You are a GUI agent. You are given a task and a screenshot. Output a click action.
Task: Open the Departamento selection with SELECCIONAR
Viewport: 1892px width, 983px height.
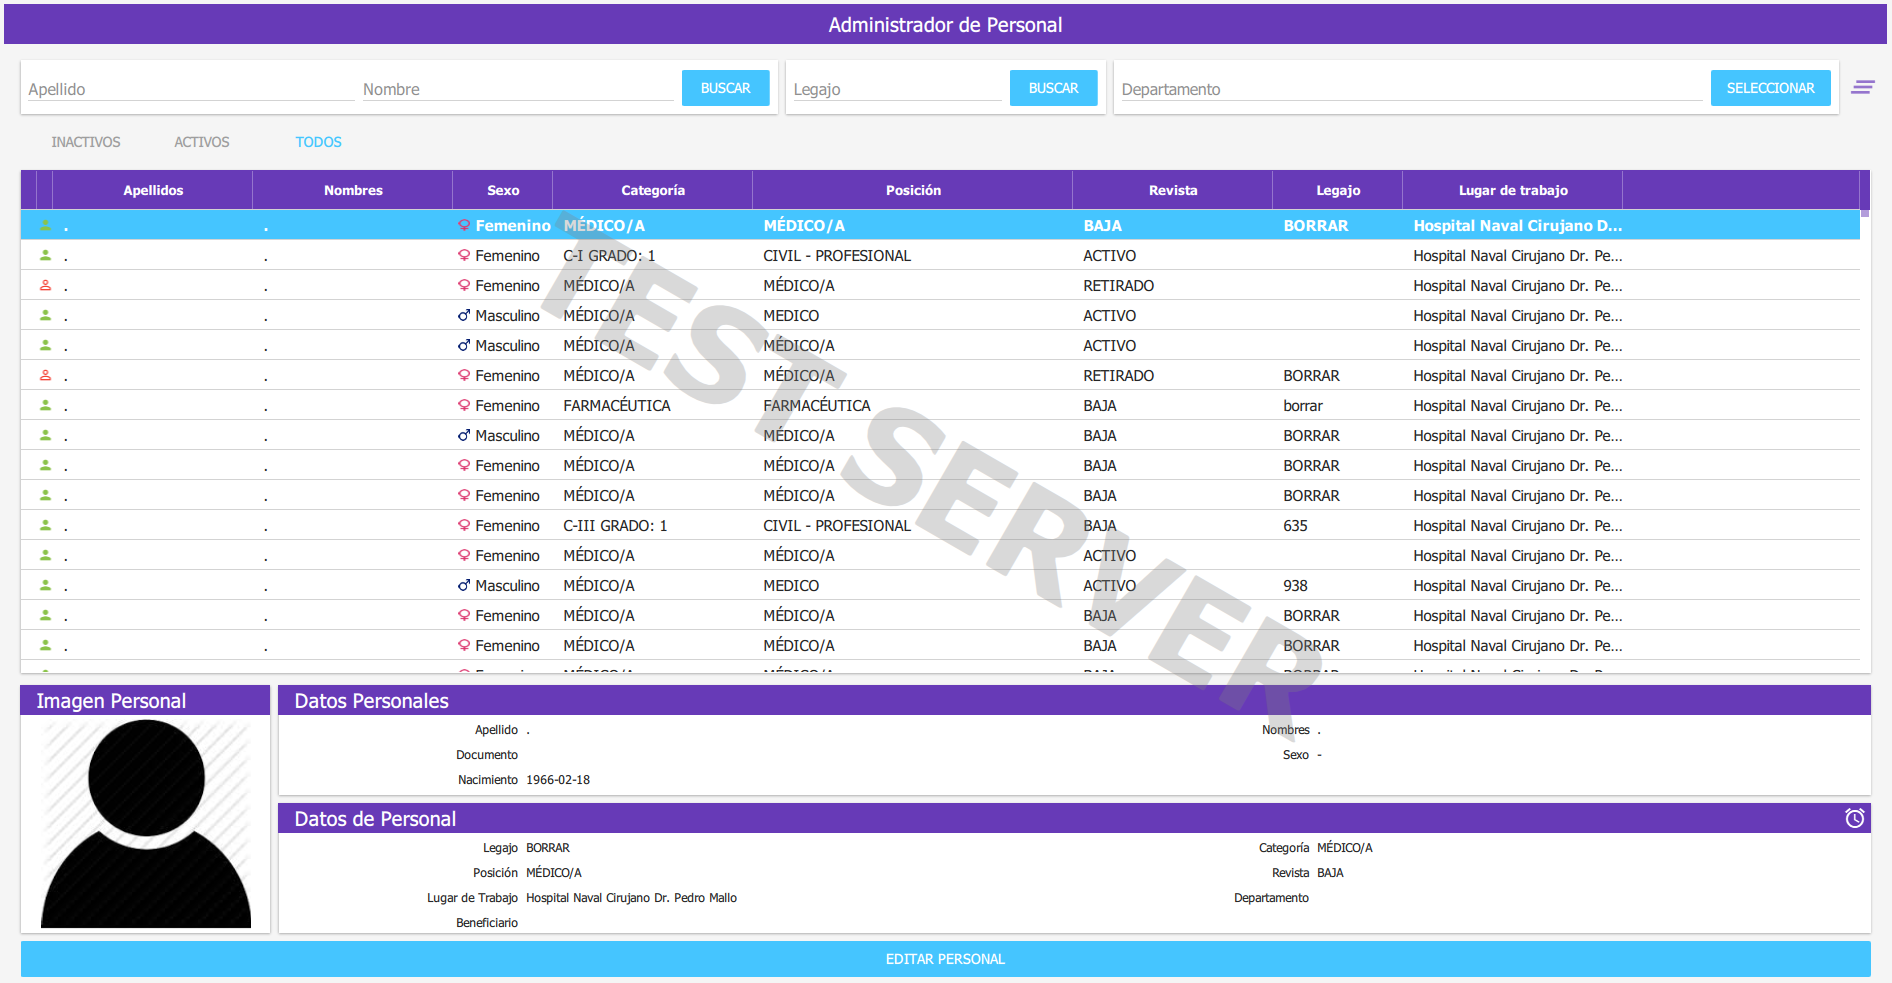pos(1770,88)
